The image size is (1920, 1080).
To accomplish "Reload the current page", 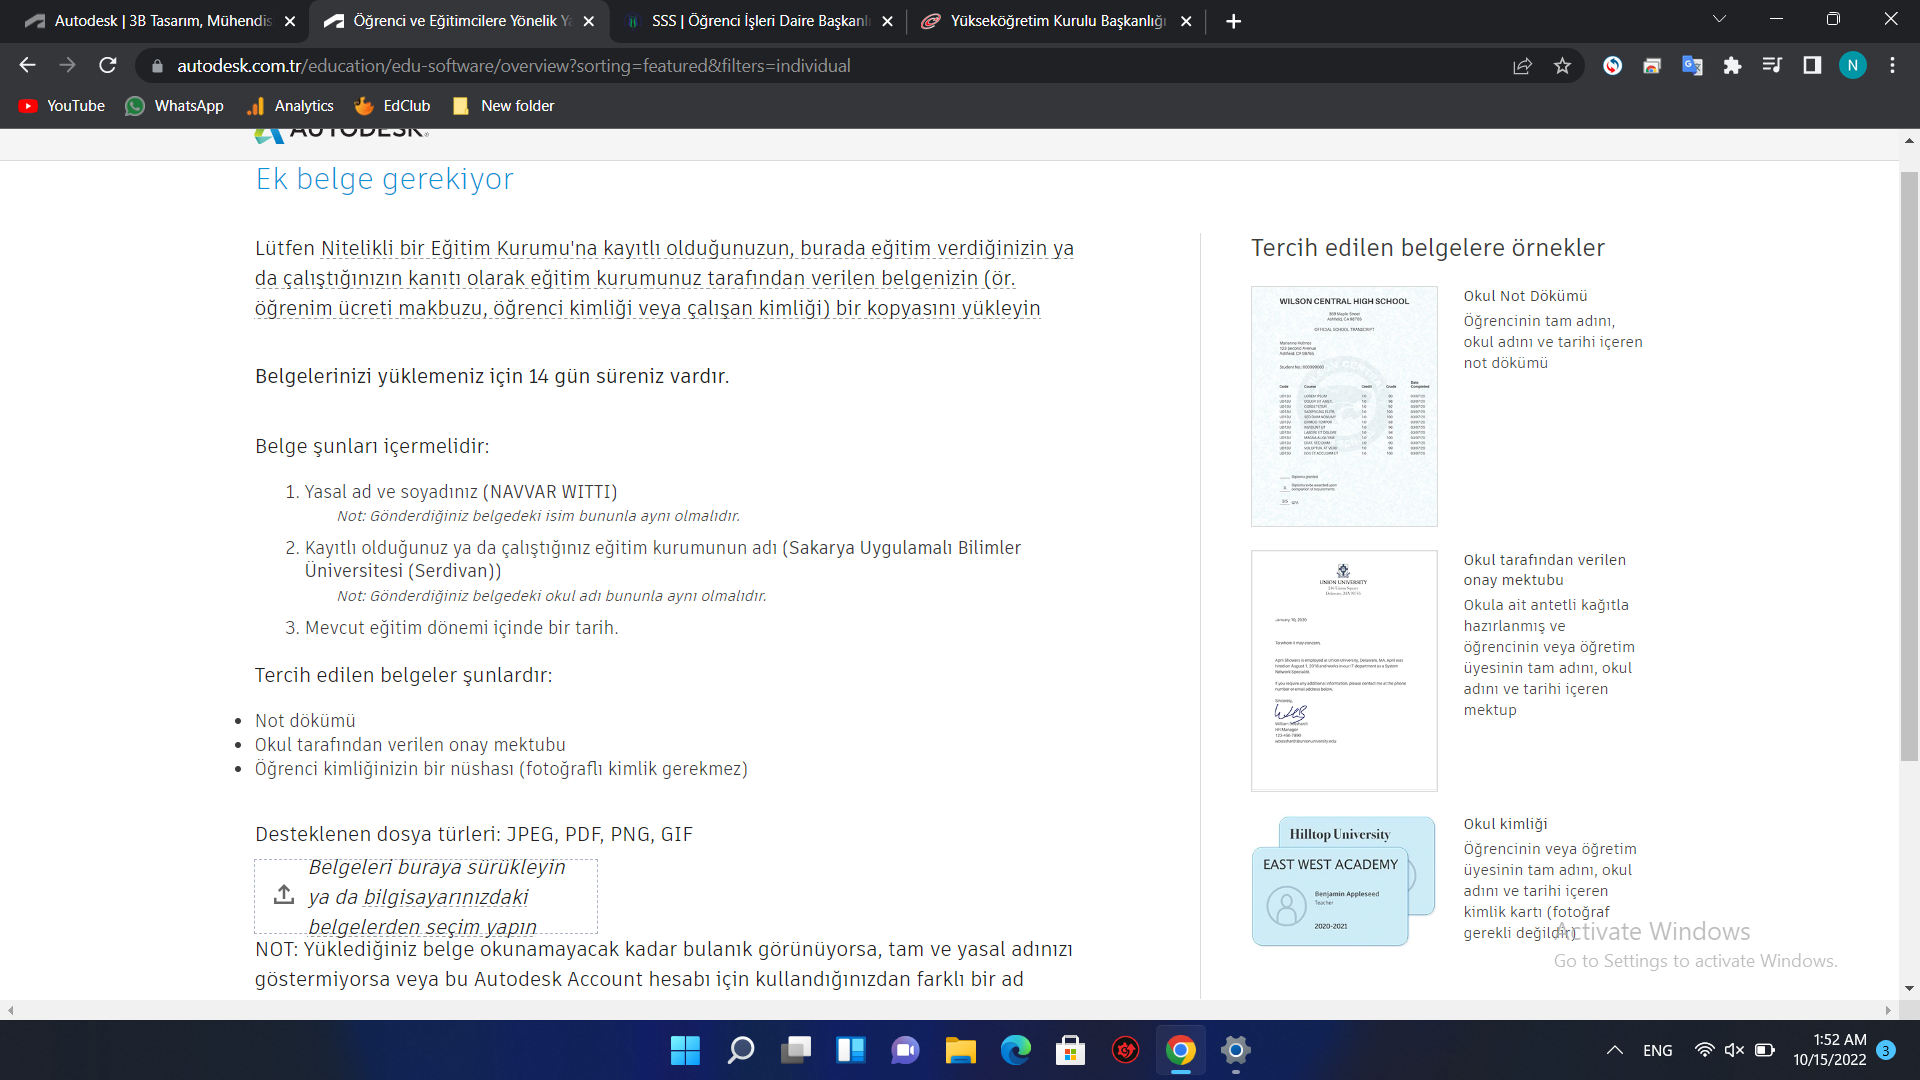I will [108, 66].
